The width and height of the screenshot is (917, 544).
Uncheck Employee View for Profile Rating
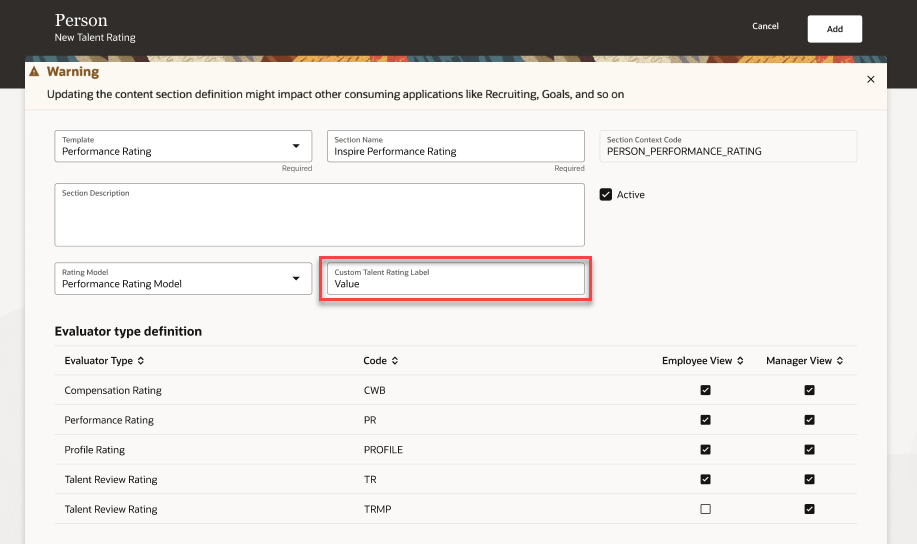(705, 450)
